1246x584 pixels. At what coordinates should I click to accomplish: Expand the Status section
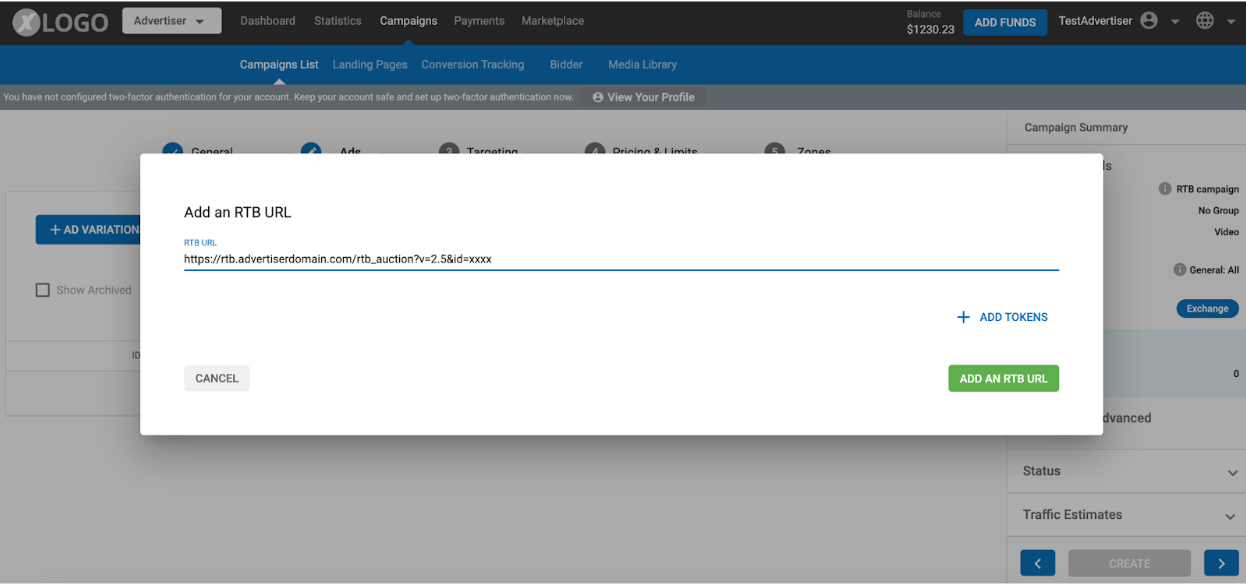coord(1232,471)
